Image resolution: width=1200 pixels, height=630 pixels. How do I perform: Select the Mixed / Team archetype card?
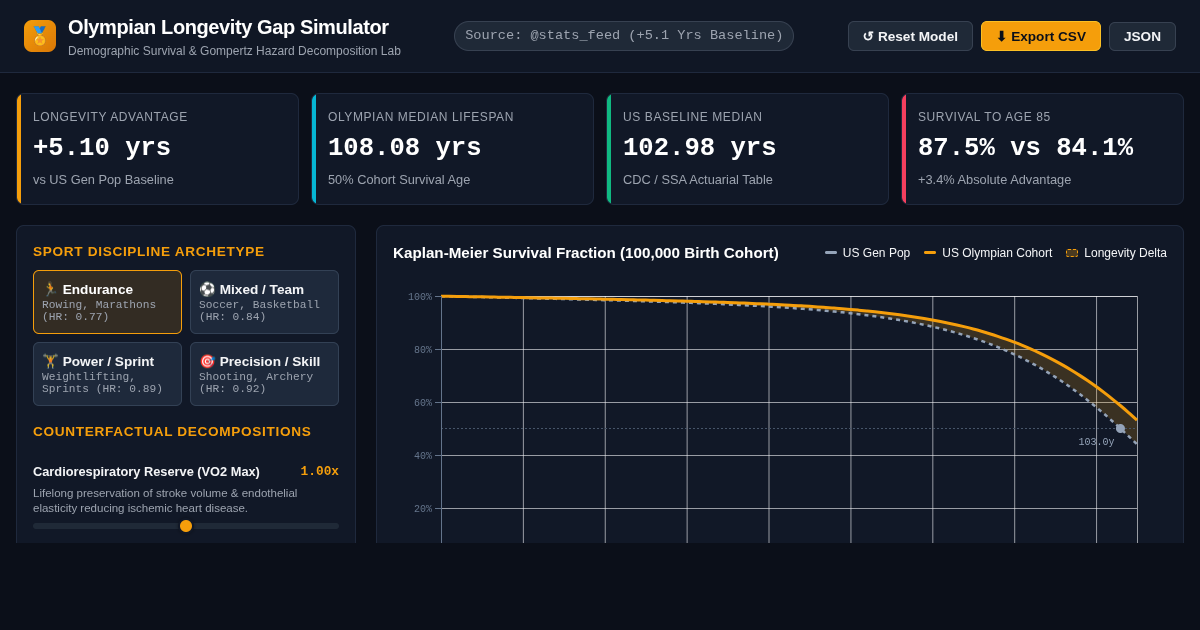[265, 302]
